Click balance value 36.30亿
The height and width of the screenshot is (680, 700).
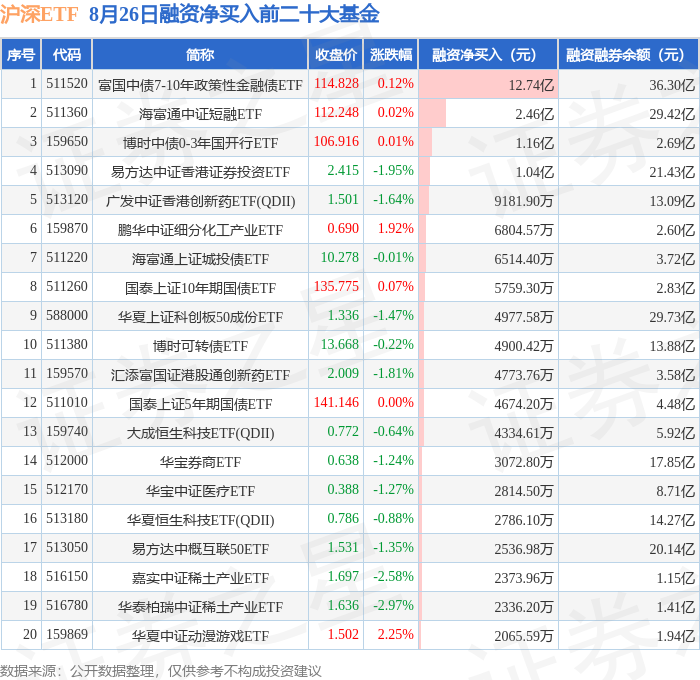[672, 85]
